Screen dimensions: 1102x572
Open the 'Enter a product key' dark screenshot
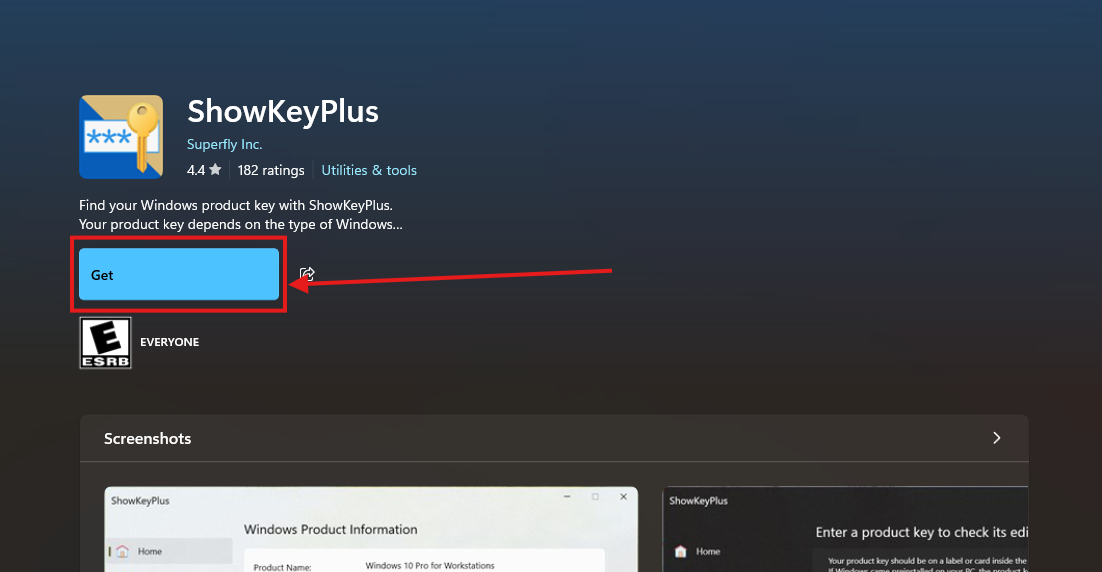click(x=845, y=529)
